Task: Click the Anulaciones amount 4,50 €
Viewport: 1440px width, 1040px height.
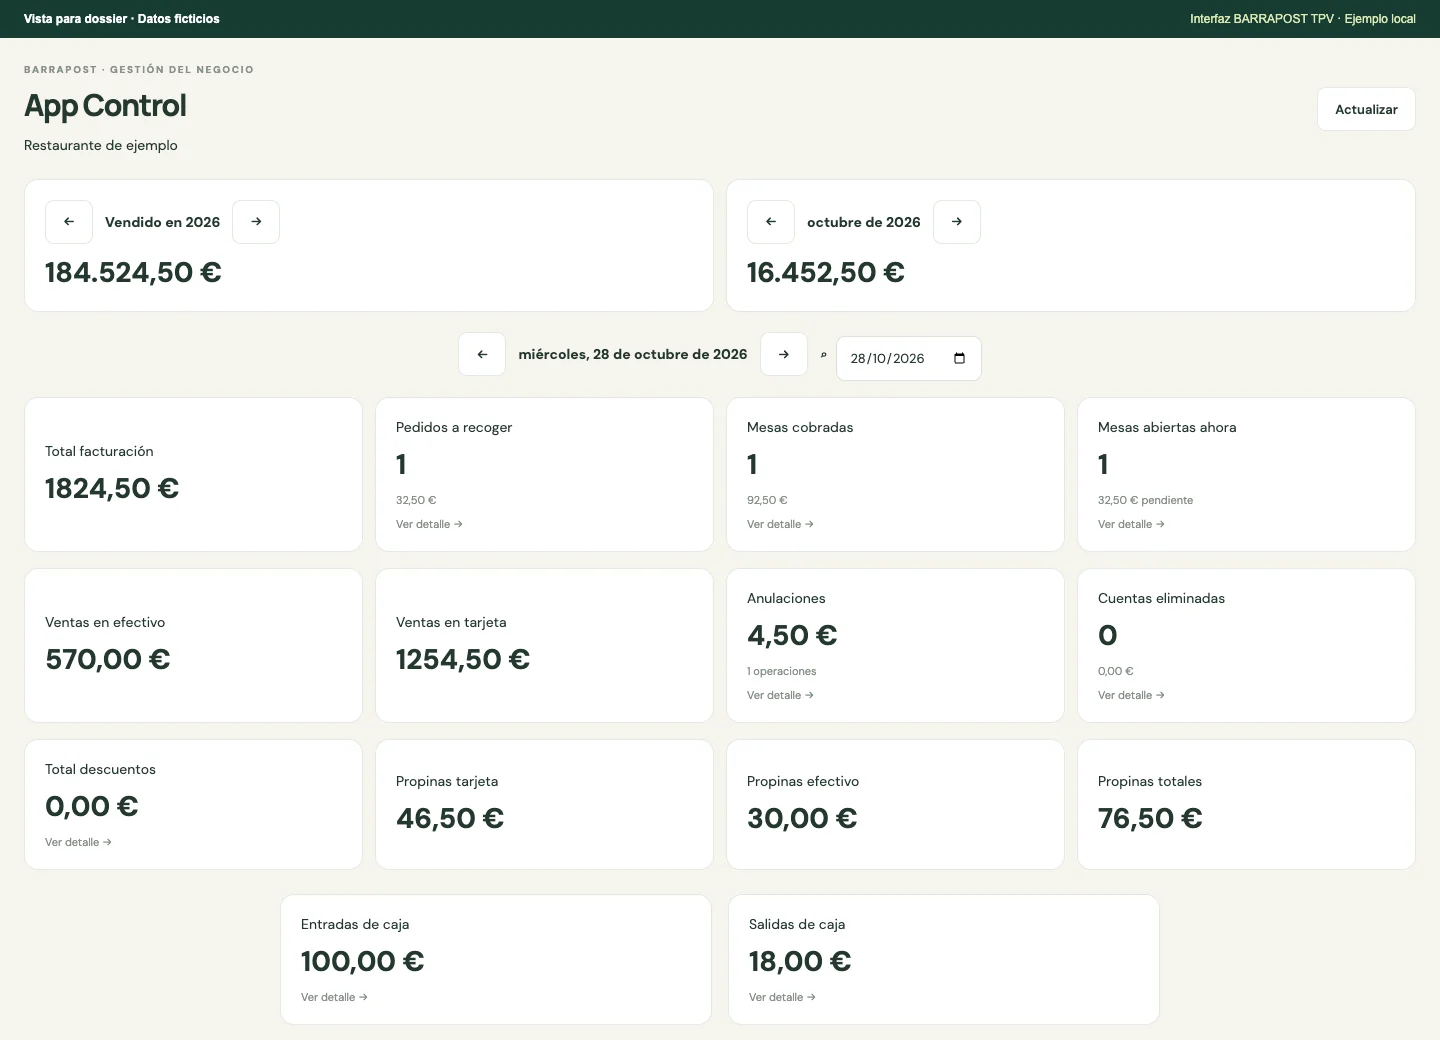Action: pos(792,635)
